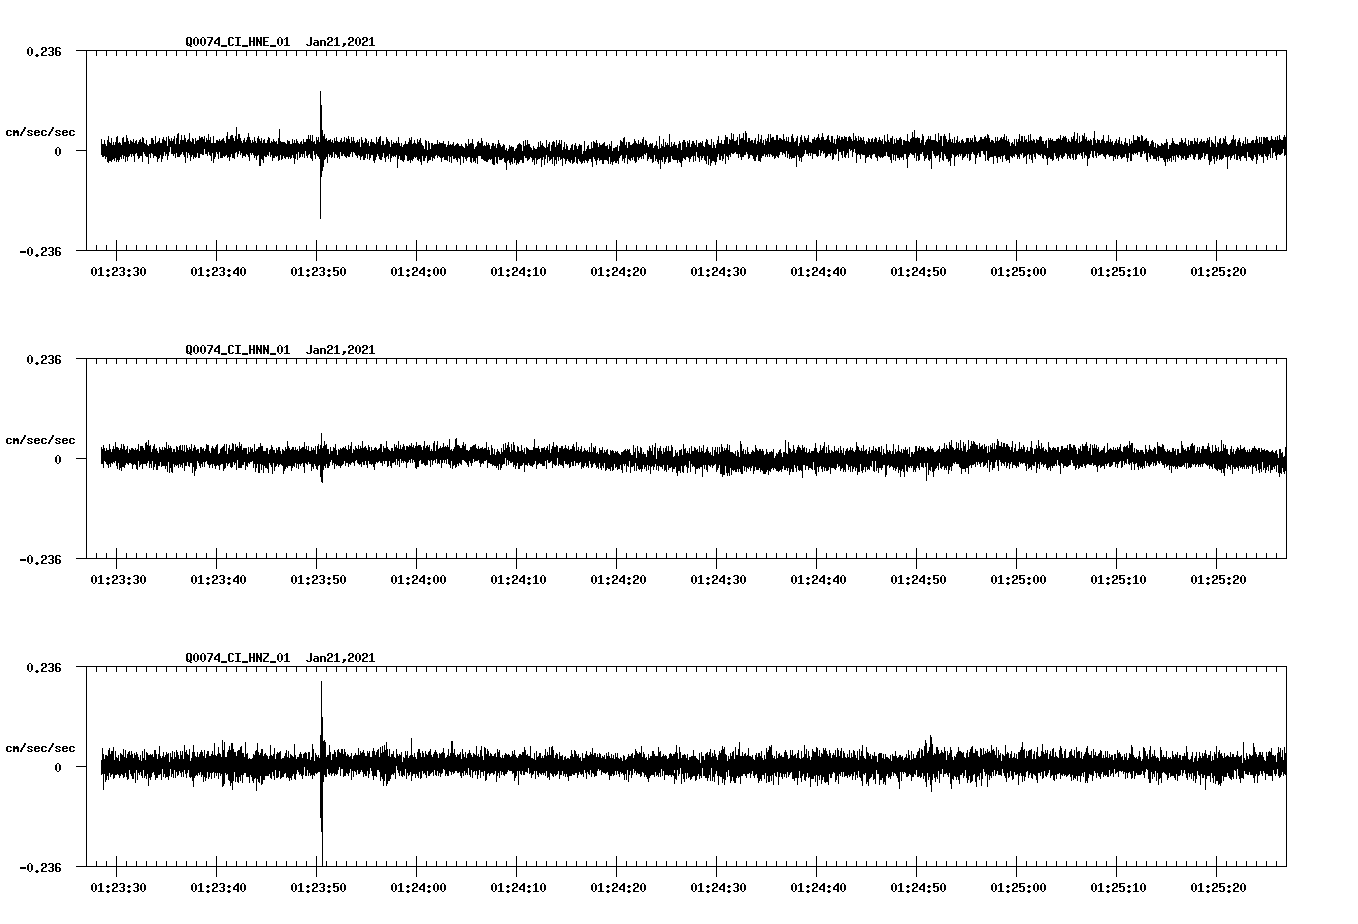Click the cm/sec/sec units label on bottom plot
Screen dimensions: 1358x924
click(x=41, y=748)
